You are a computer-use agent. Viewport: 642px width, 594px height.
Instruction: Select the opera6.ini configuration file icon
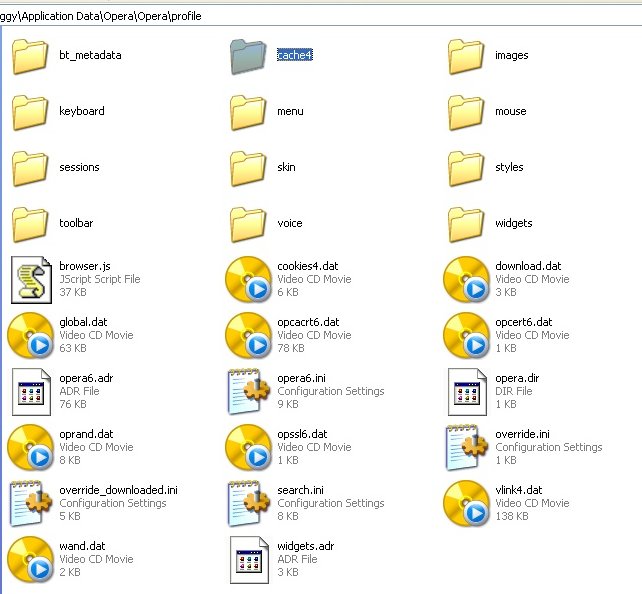coord(247,391)
